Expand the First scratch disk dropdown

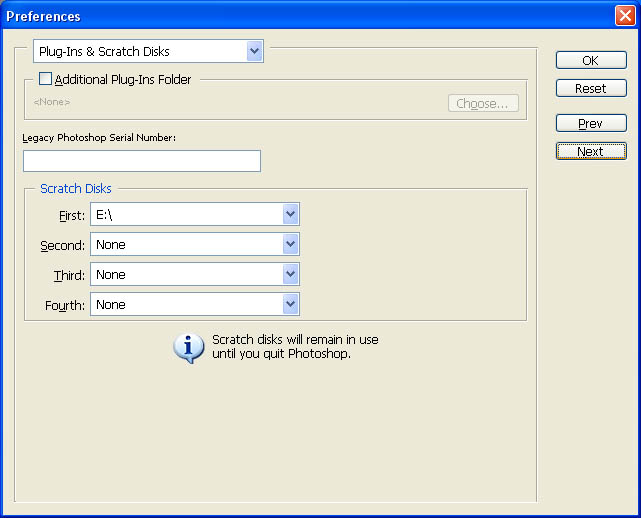(x=290, y=214)
